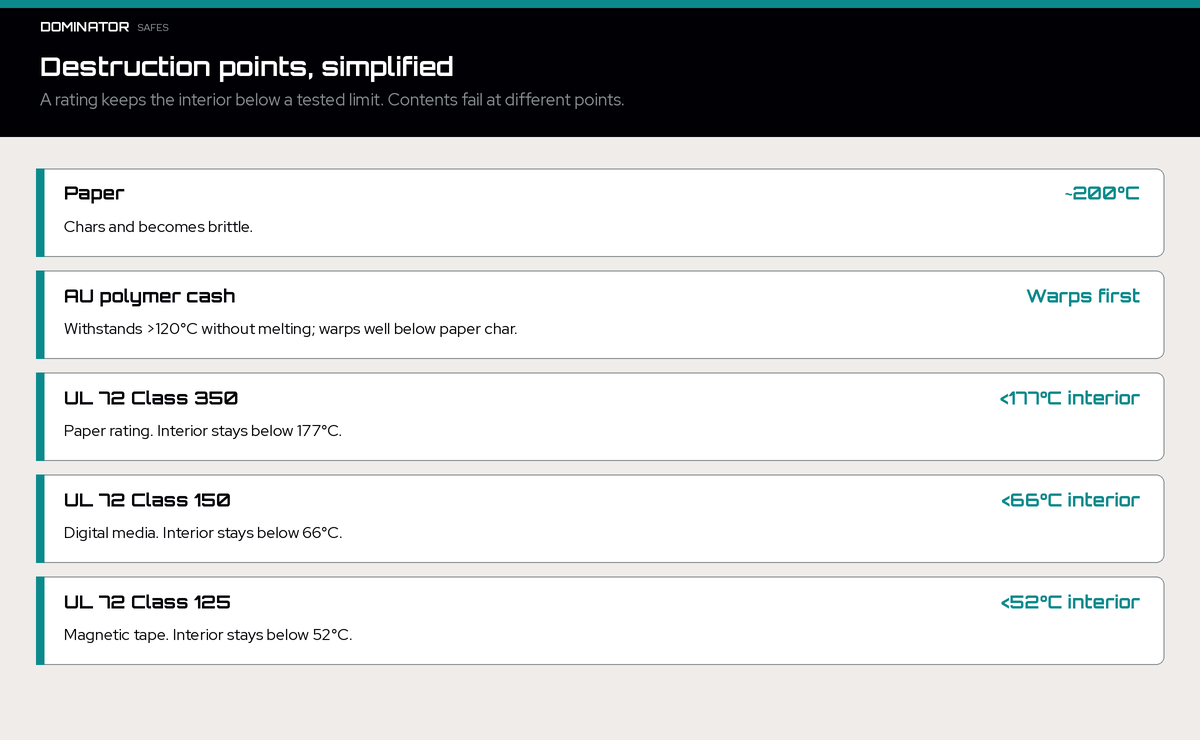
Task: Click the 'Warps first' label
Action: pos(1083,296)
